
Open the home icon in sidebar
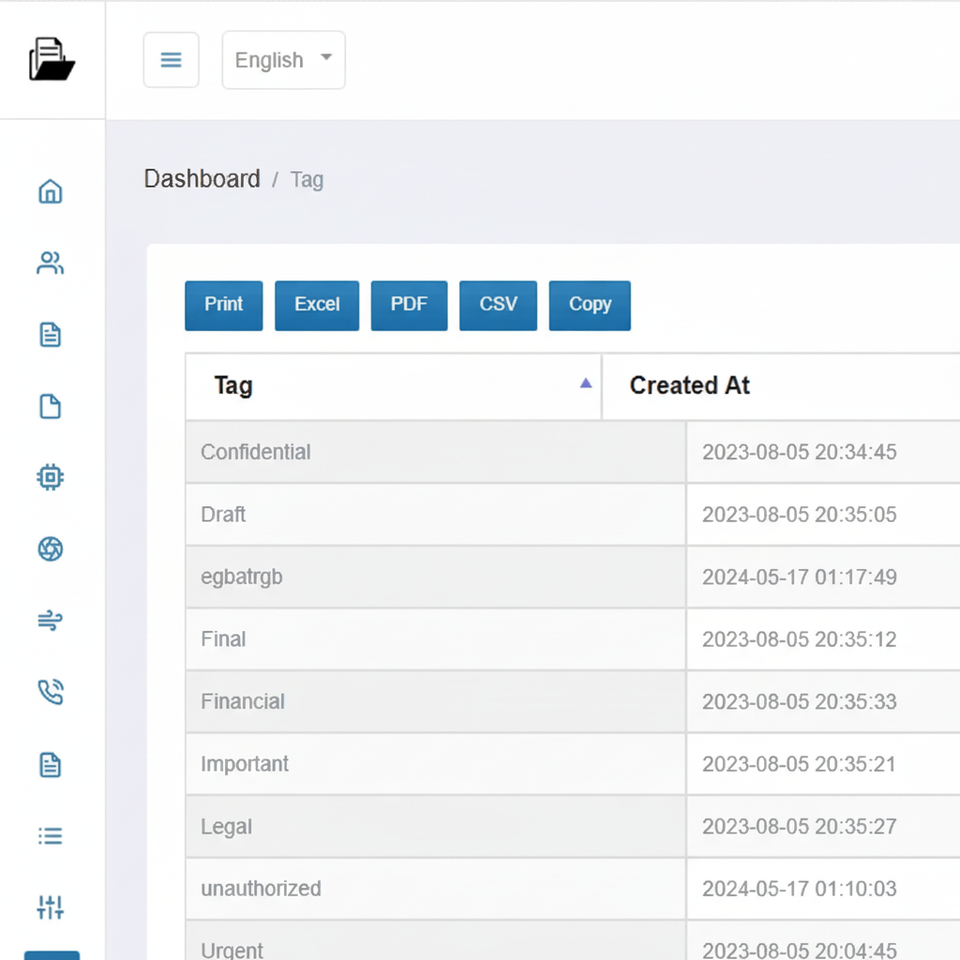(50, 192)
